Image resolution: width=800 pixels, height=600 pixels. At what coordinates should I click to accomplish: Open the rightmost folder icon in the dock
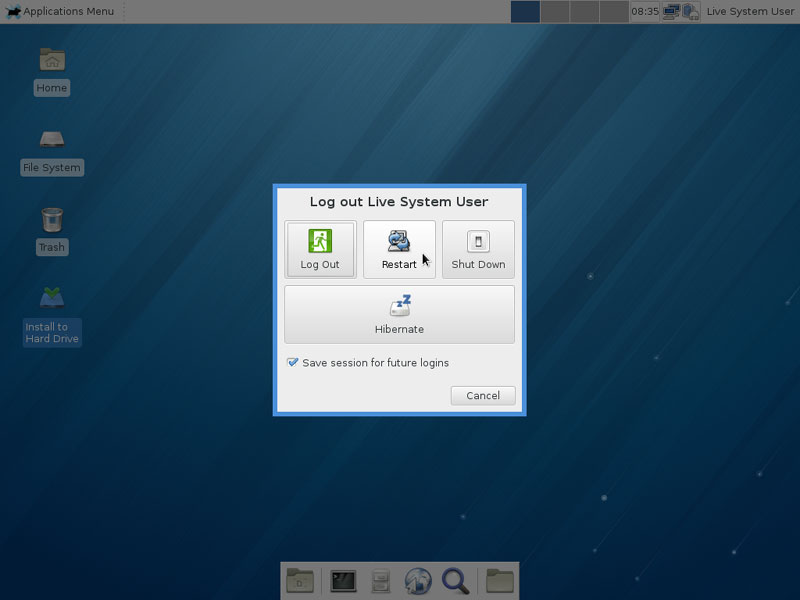(499, 581)
